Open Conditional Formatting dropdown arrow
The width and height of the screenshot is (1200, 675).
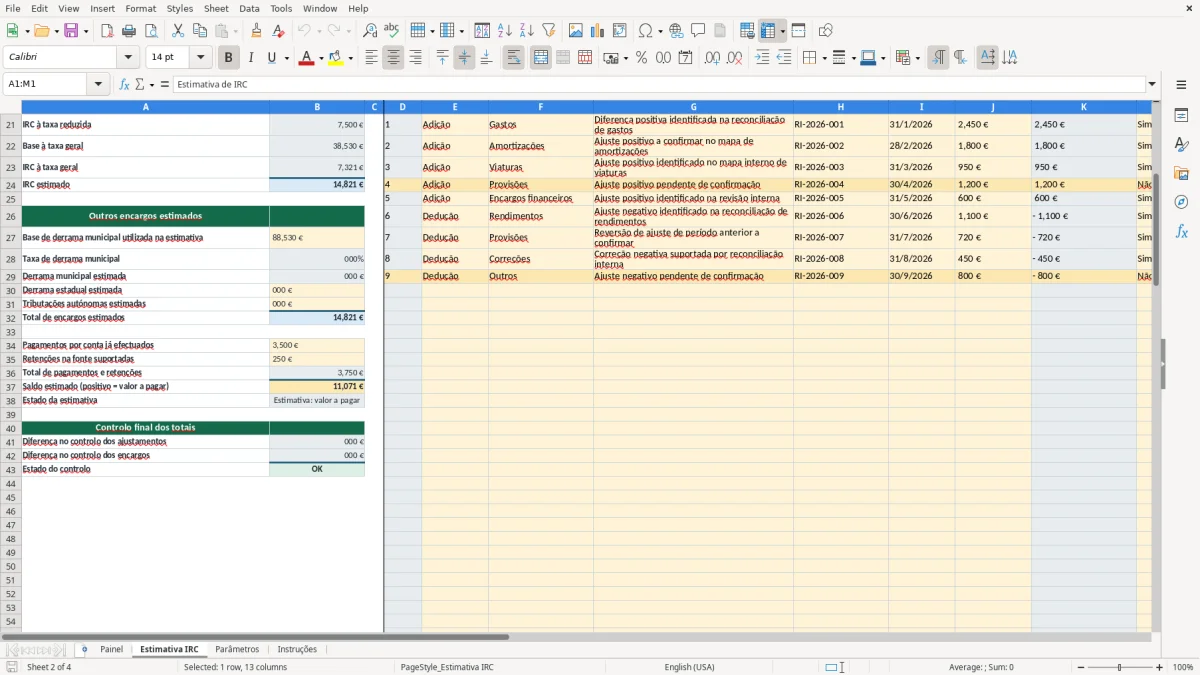(917, 58)
